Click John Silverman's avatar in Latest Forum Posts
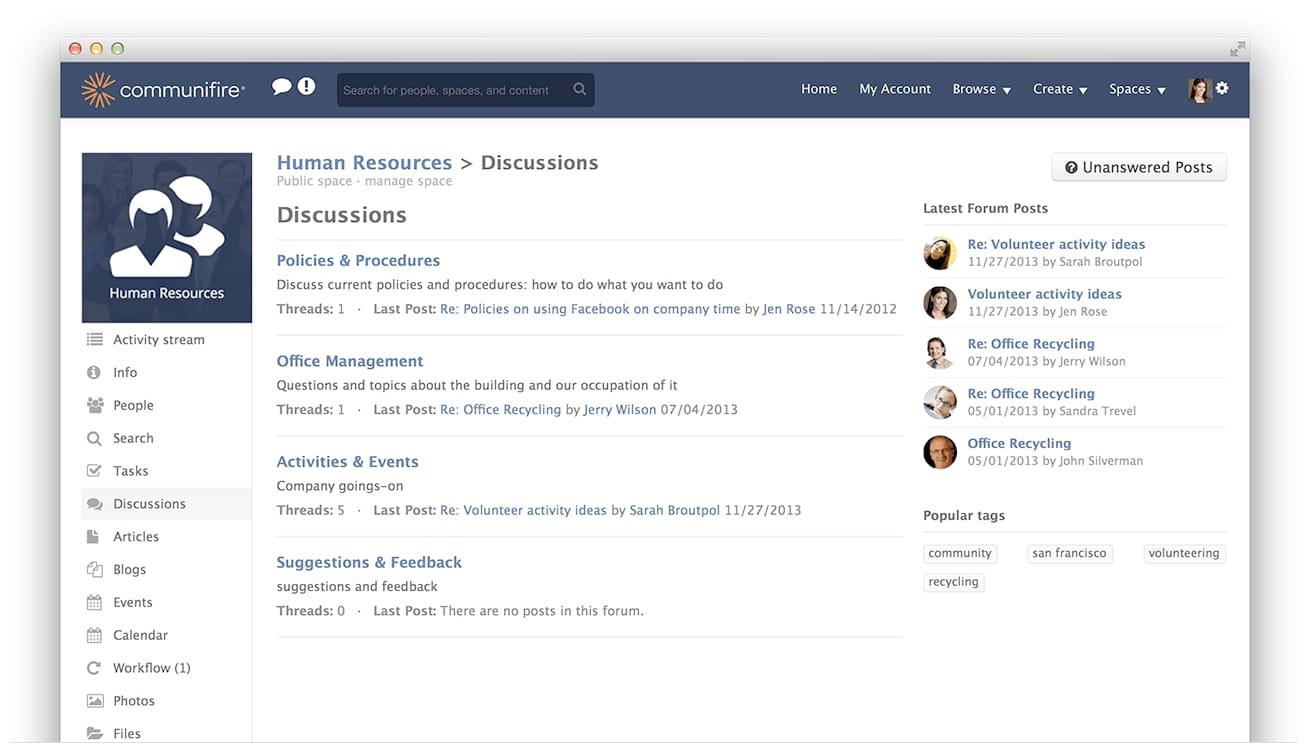This screenshot has width=1310, height=751. pos(940,452)
